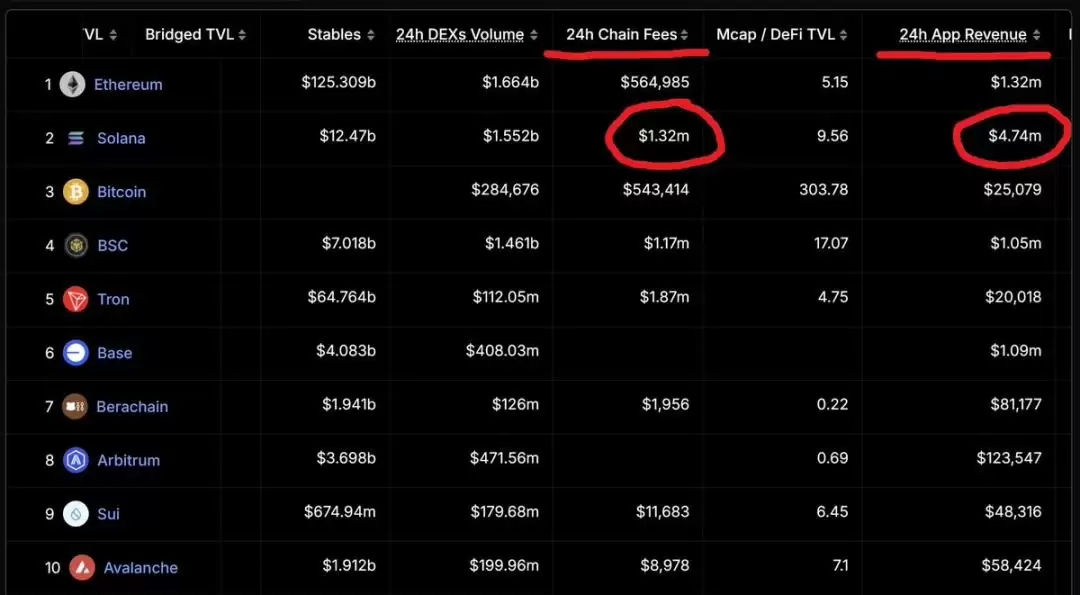
Task: Click the Ethereum chain logo icon
Action: click(72, 85)
